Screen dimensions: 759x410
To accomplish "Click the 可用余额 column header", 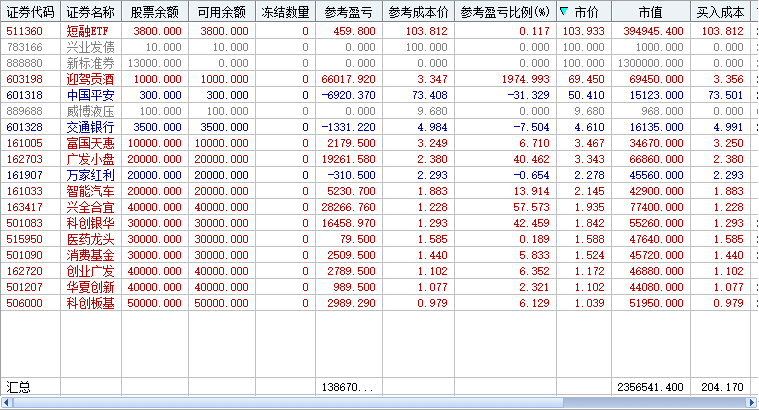I will click(x=222, y=12).
